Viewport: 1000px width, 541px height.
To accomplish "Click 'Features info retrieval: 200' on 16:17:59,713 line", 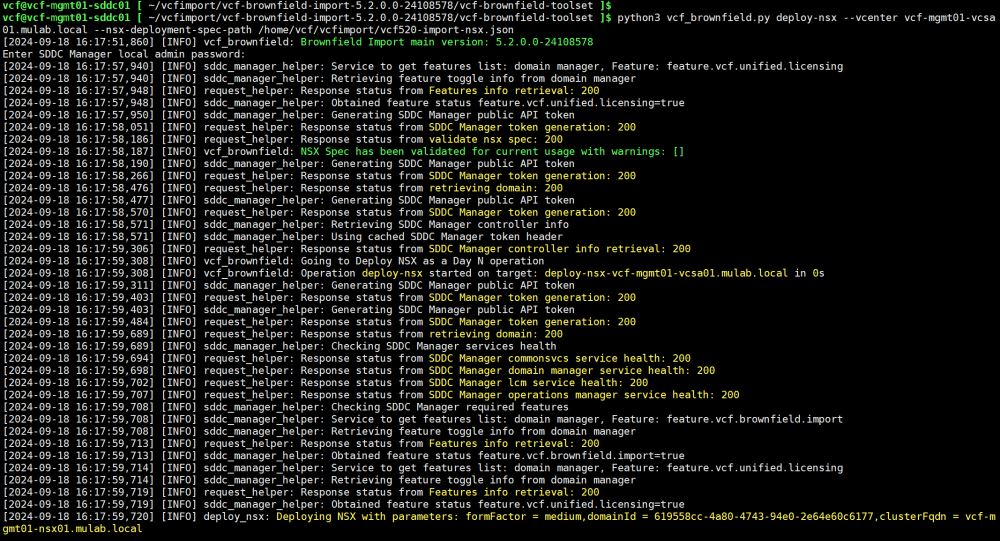I will [514, 444].
